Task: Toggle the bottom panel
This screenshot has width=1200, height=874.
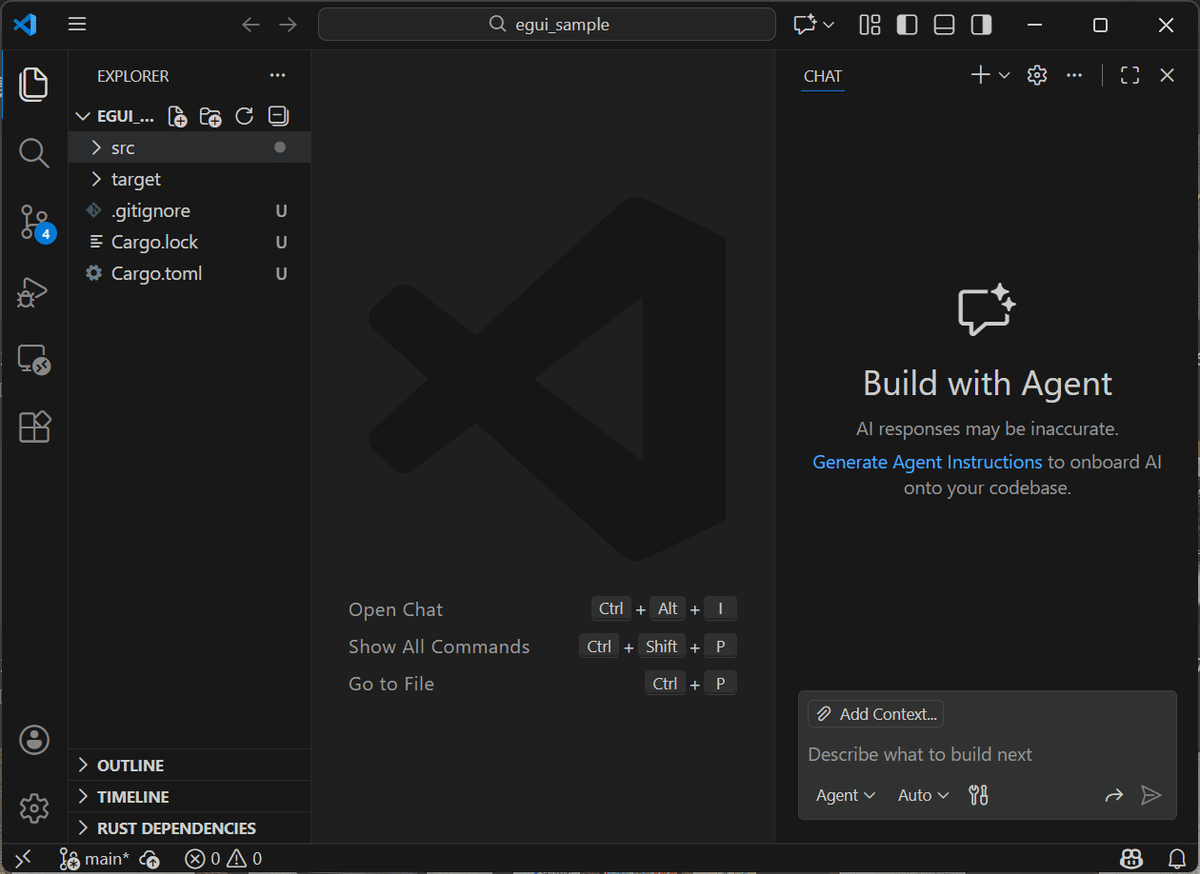Action: tap(944, 25)
